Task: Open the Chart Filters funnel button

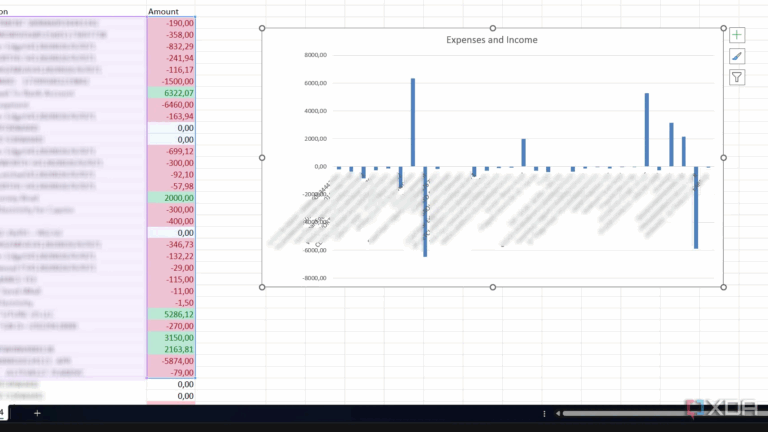Action: point(737,77)
